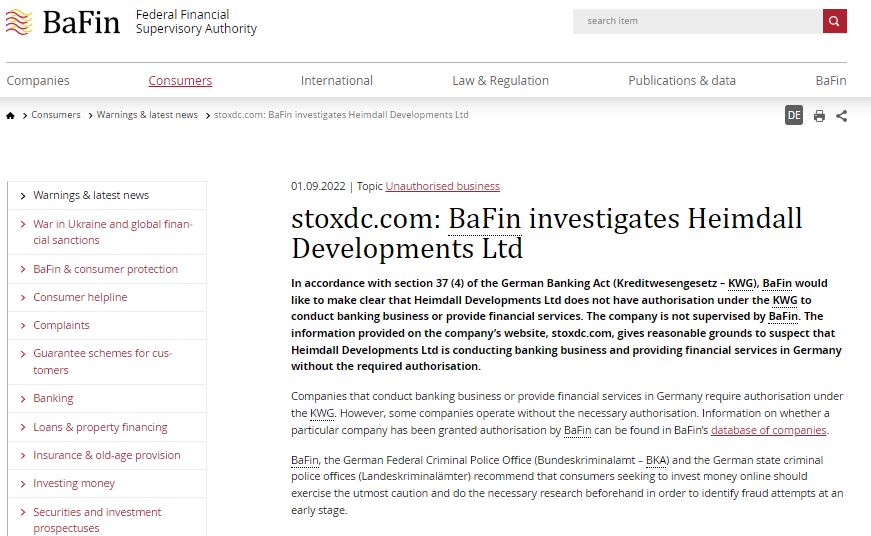This screenshot has width=871, height=536.
Task: Open the Consumers main menu
Action: pyautogui.click(x=180, y=81)
